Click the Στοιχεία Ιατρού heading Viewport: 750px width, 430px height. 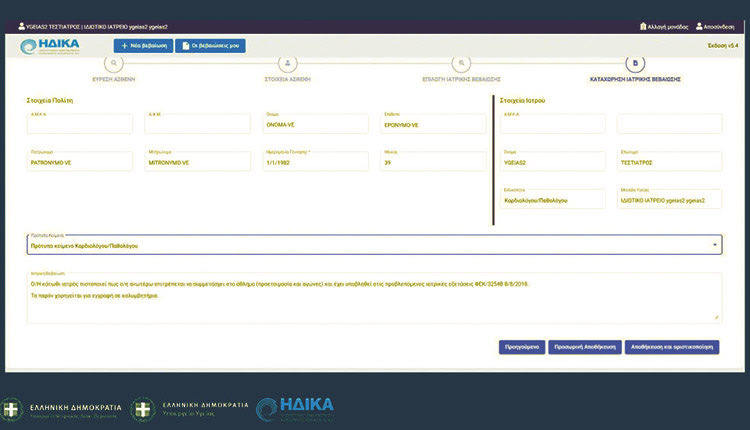click(x=522, y=100)
